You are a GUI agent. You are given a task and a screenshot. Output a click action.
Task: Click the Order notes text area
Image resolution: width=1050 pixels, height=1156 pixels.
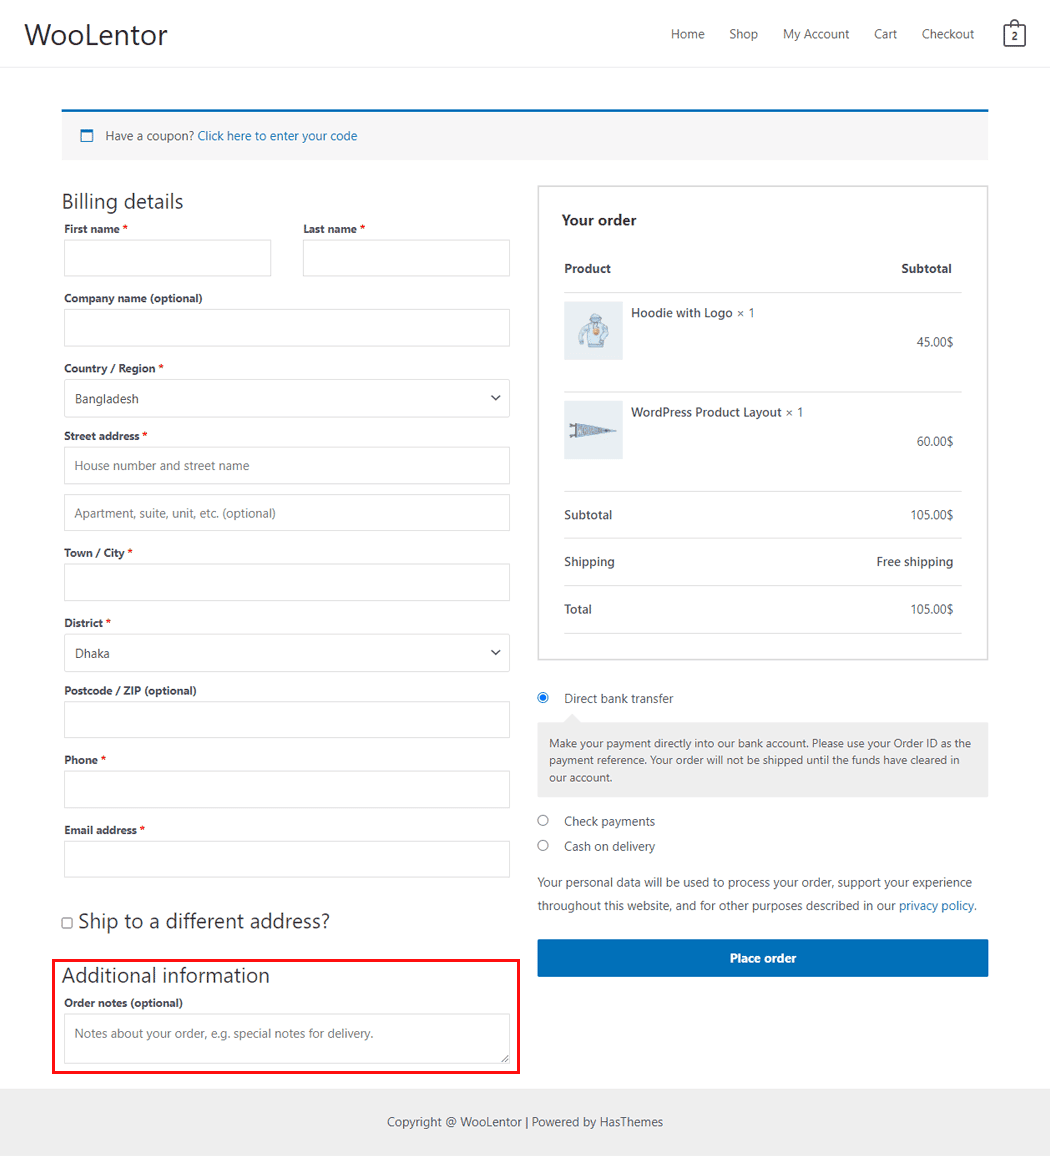click(x=287, y=1039)
